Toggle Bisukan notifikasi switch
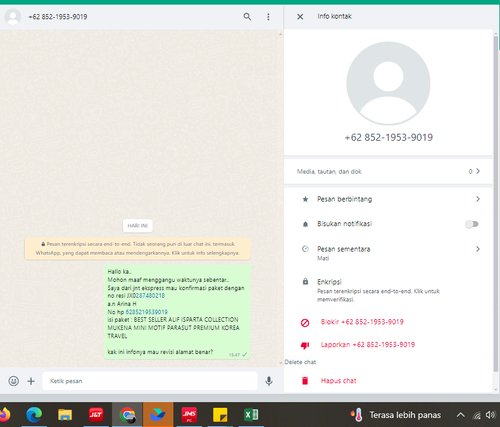 tap(472, 224)
